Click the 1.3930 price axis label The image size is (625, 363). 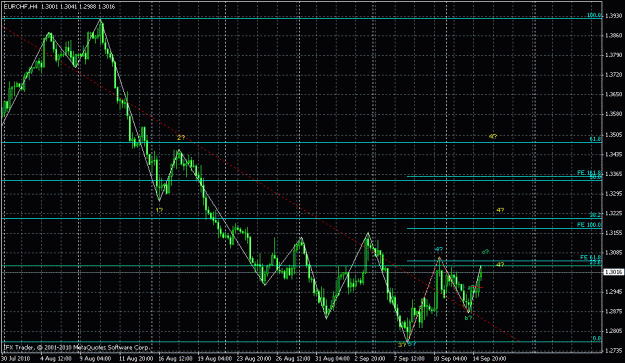pos(613,16)
